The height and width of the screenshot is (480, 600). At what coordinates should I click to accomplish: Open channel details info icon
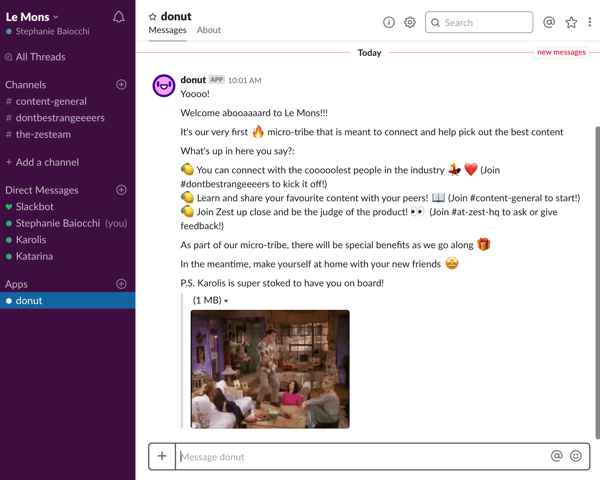click(x=389, y=22)
